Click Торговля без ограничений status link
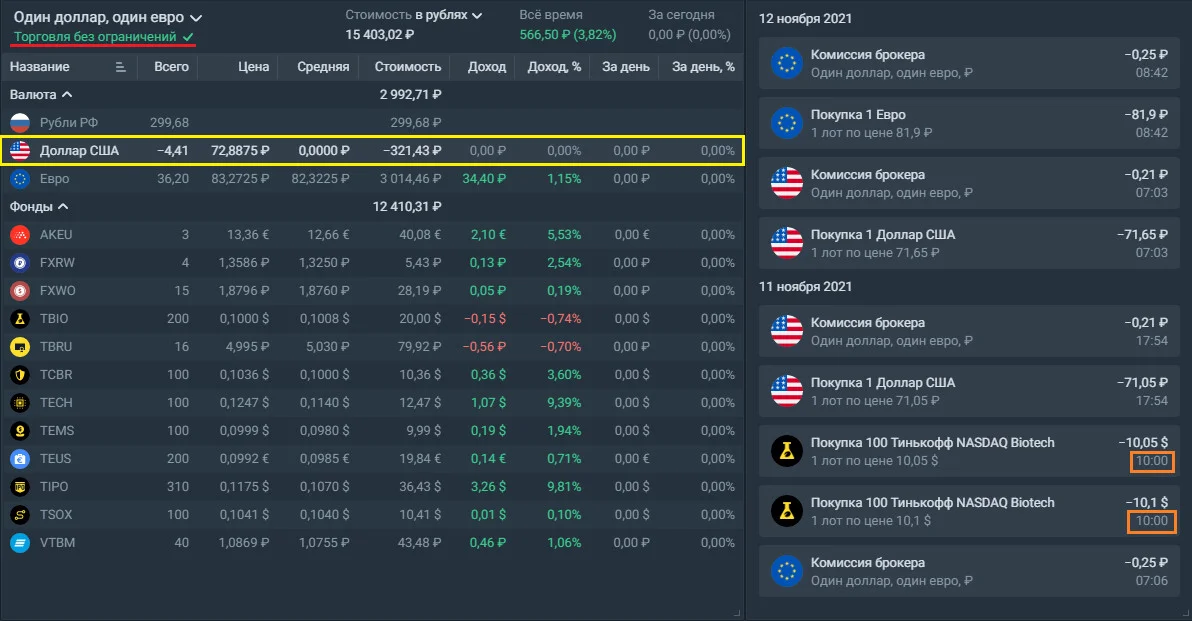 click(x=103, y=36)
